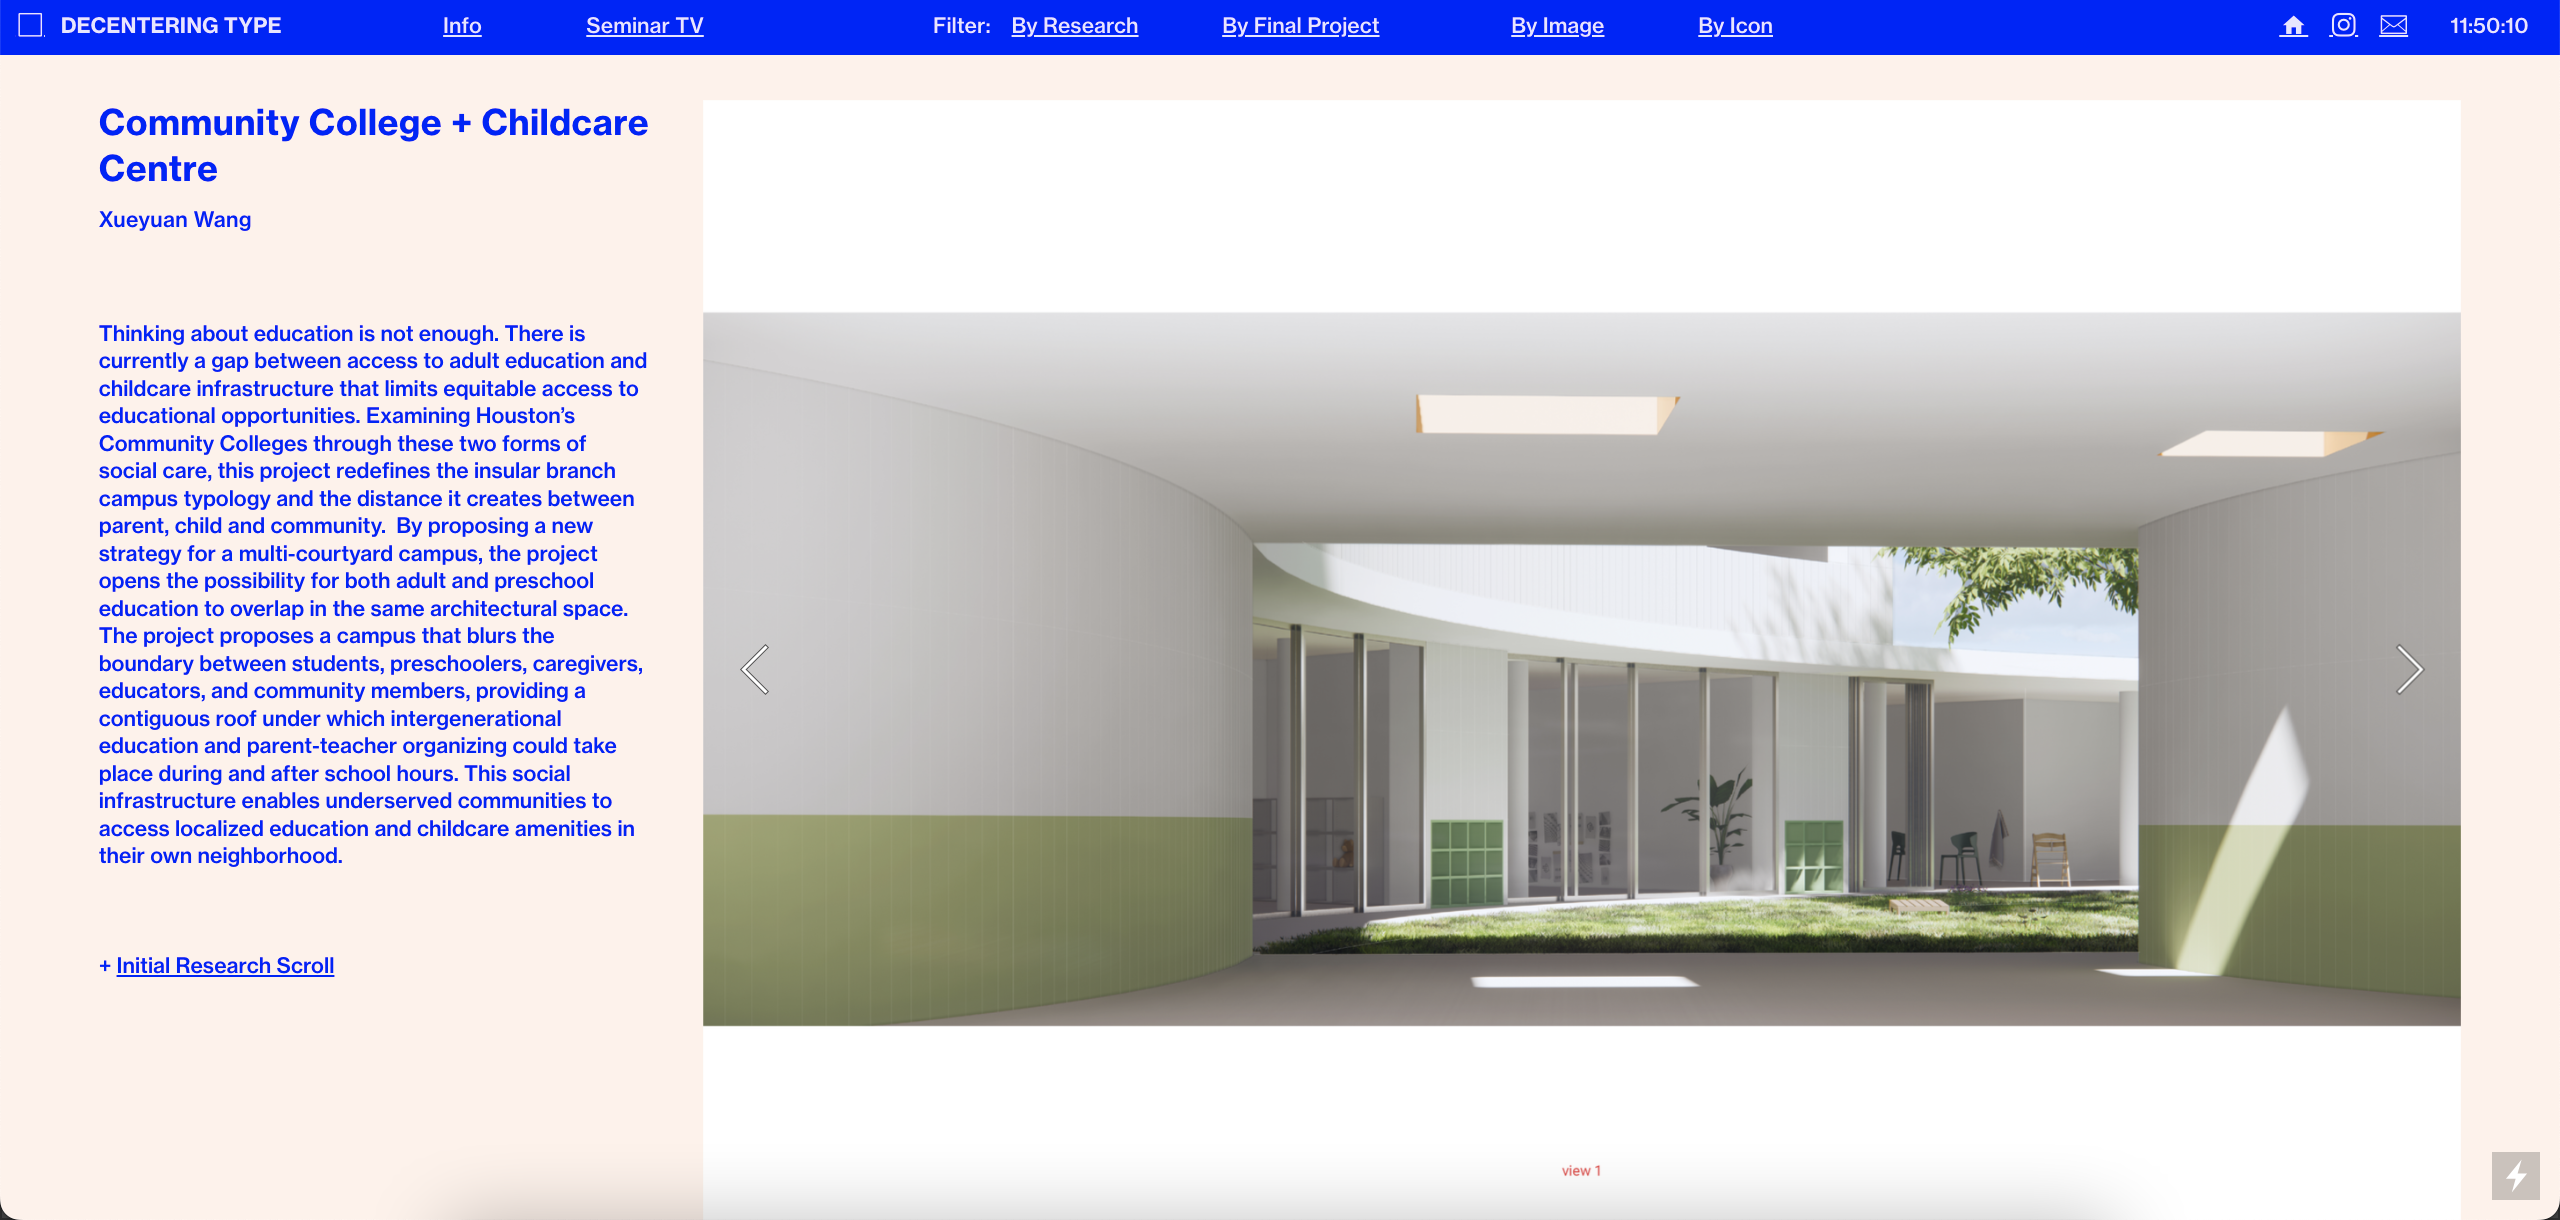Click the Community College + Childcare Centre heading

[373, 145]
